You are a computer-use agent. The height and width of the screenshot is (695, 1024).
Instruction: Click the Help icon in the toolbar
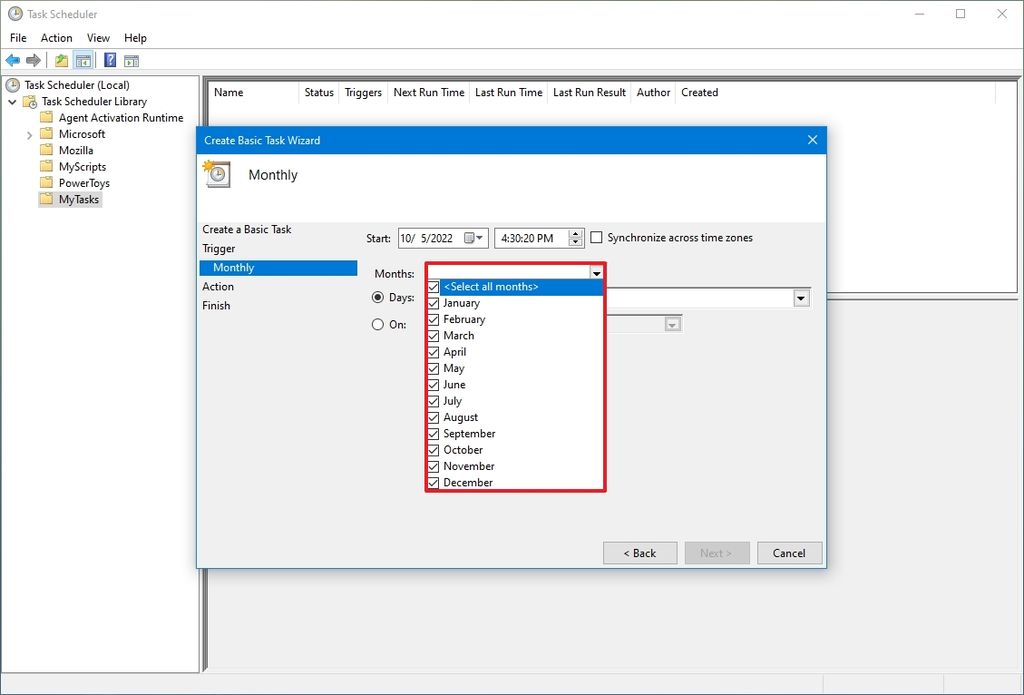coord(108,58)
